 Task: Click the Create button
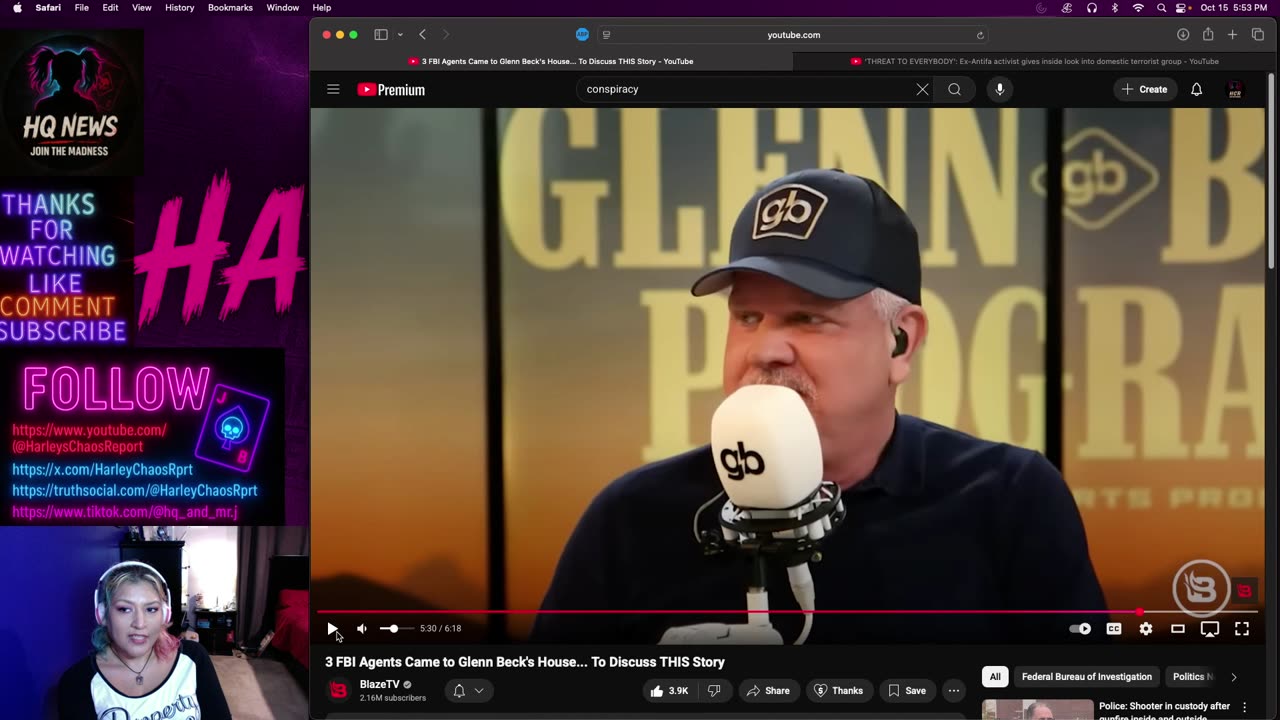1144,89
